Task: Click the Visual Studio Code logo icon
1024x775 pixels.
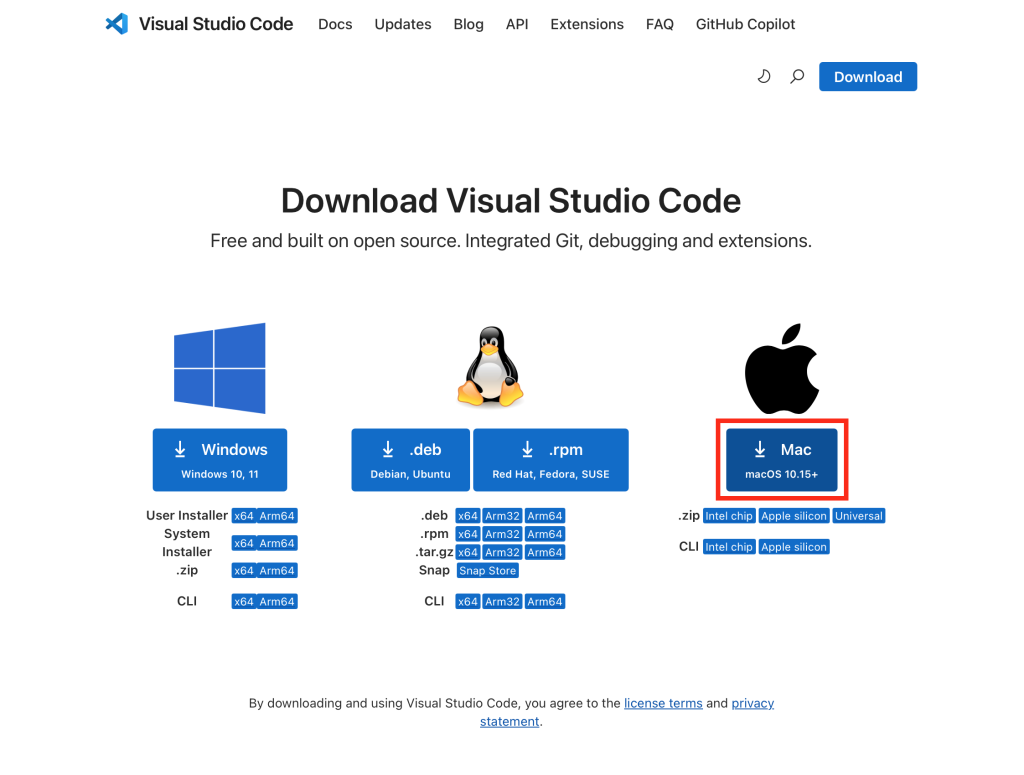Action: click(117, 24)
